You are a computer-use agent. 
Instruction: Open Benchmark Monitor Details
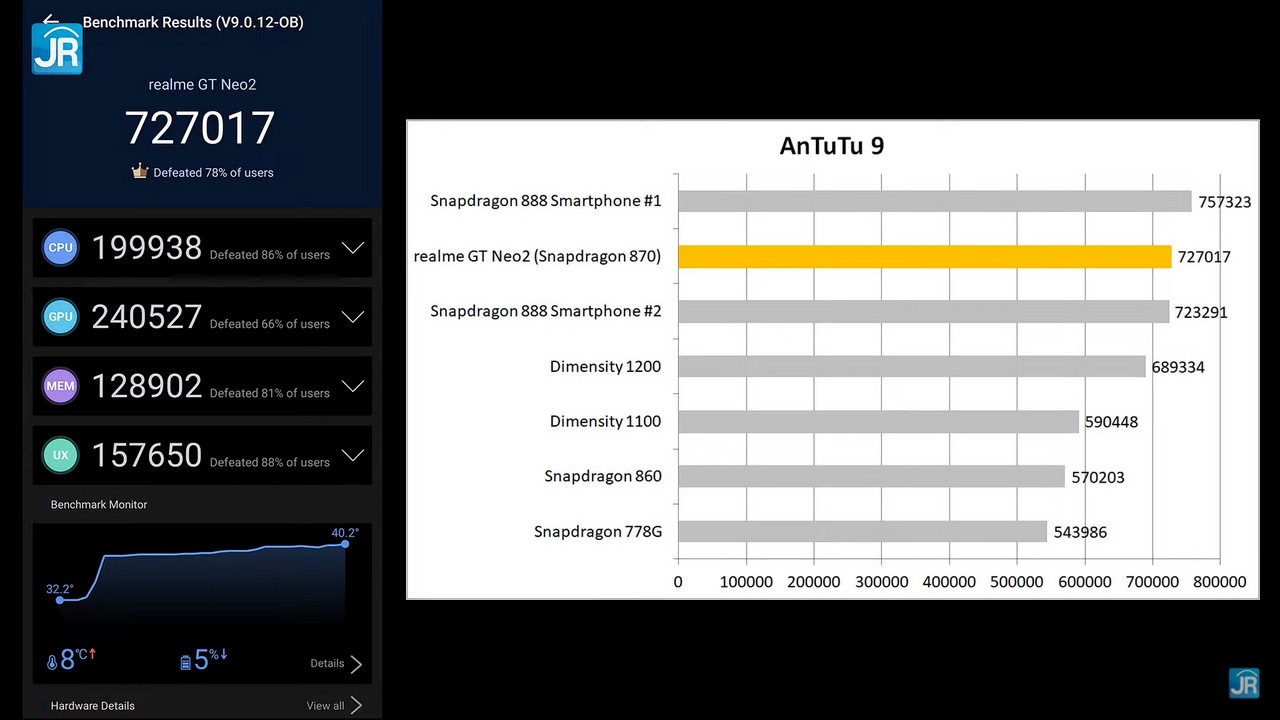point(336,664)
